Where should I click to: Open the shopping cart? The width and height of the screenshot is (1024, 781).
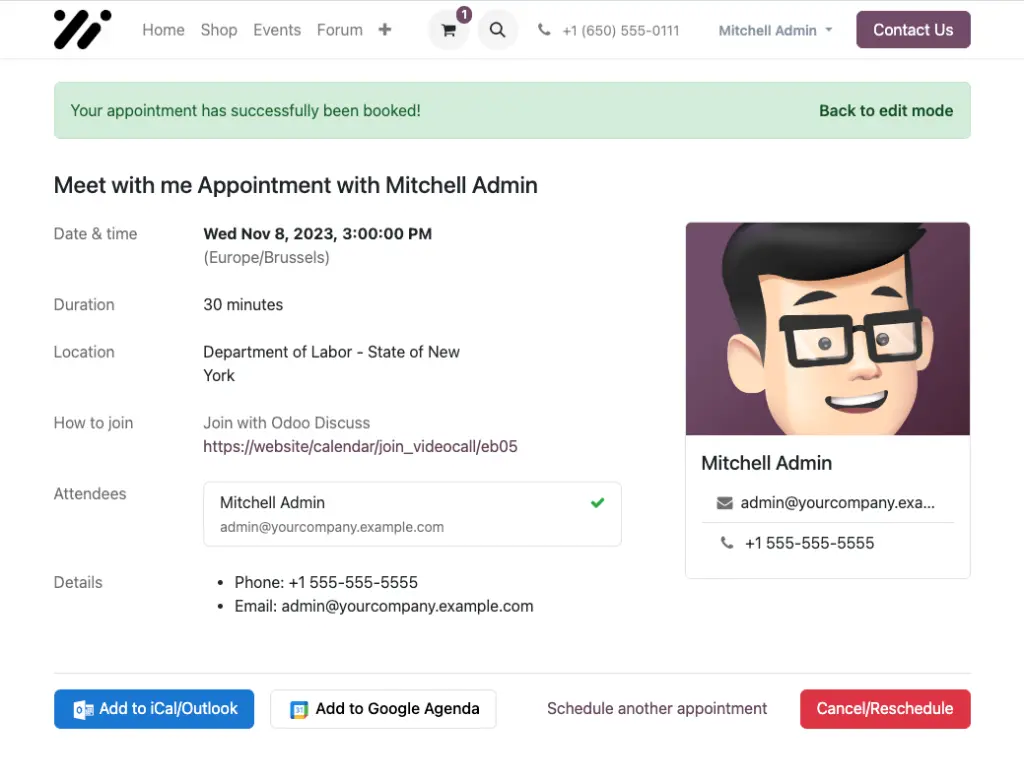(x=448, y=31)
